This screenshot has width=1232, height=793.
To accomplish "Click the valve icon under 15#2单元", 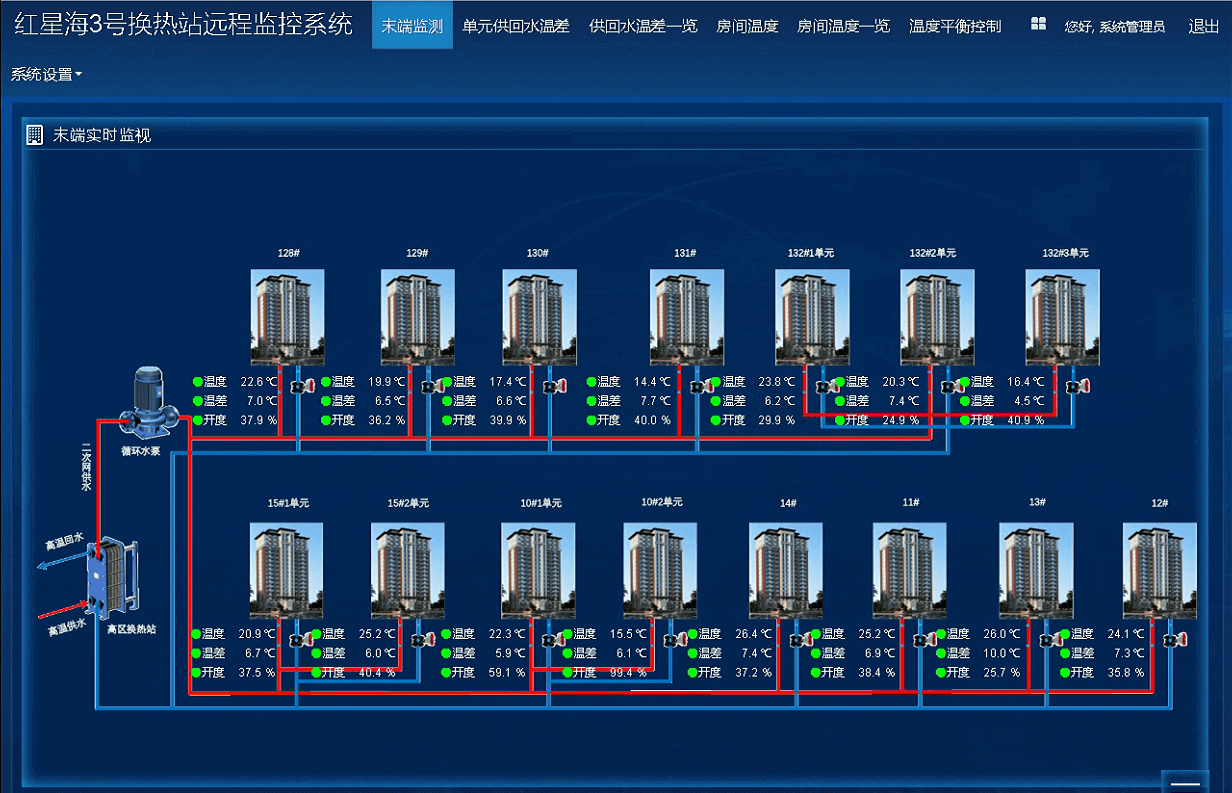I will click(x=422, y=639).
